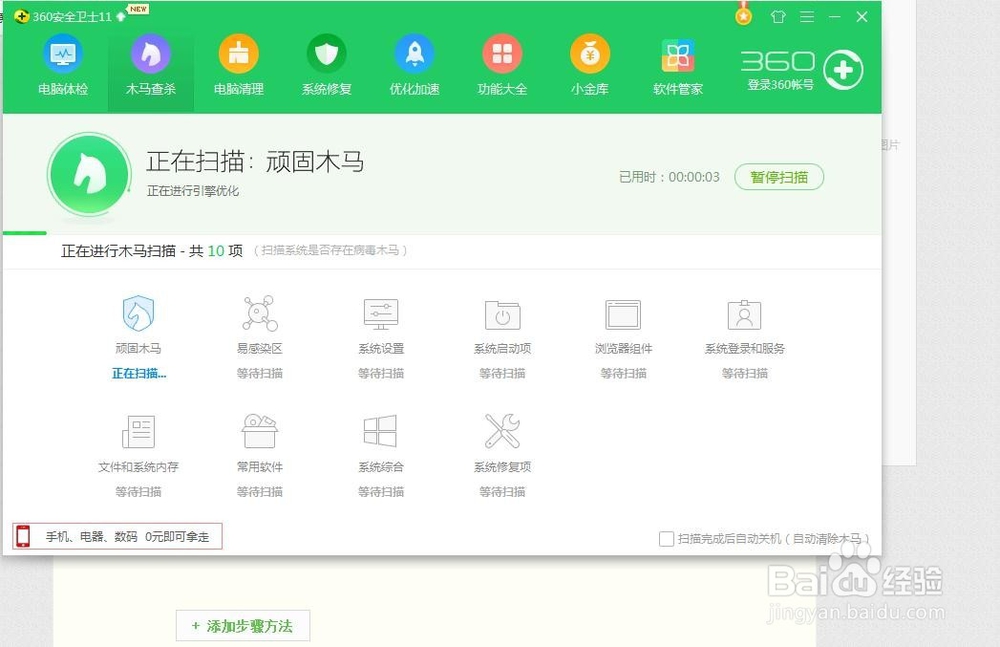Click the upgrade arrow beside 360安全卫士11

tap(121, 17)
